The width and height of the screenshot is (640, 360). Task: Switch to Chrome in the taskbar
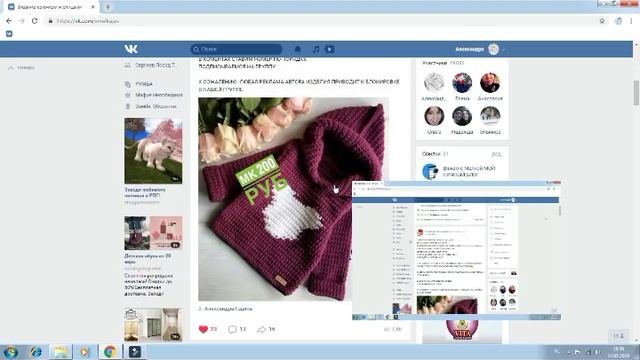click(x=109, y=351)
